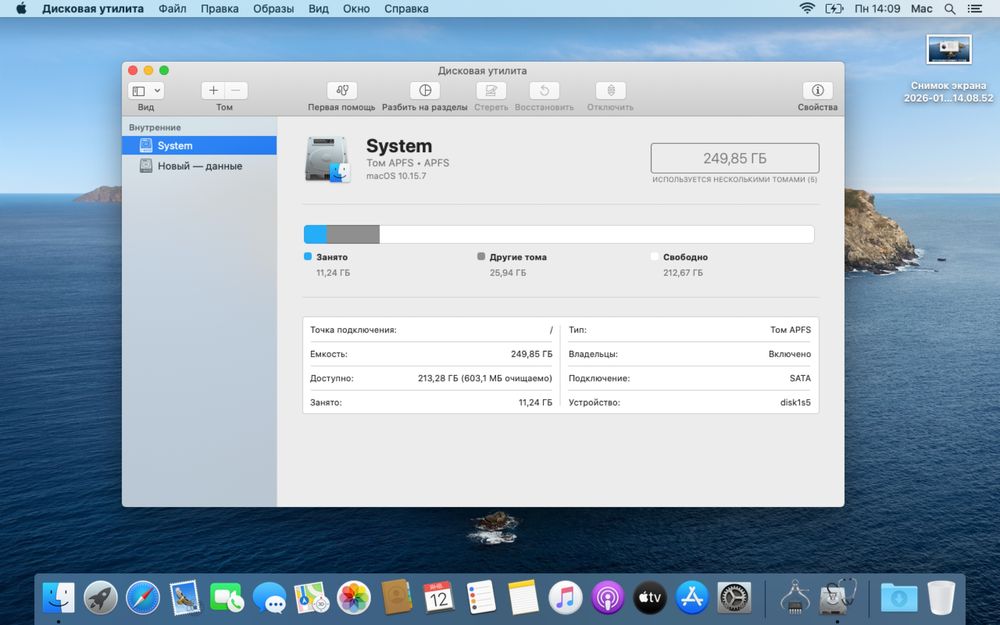The height and width of the screenshot is (625, 1000).
Task: Open System Preferences from the Dock
Action: 734,598
